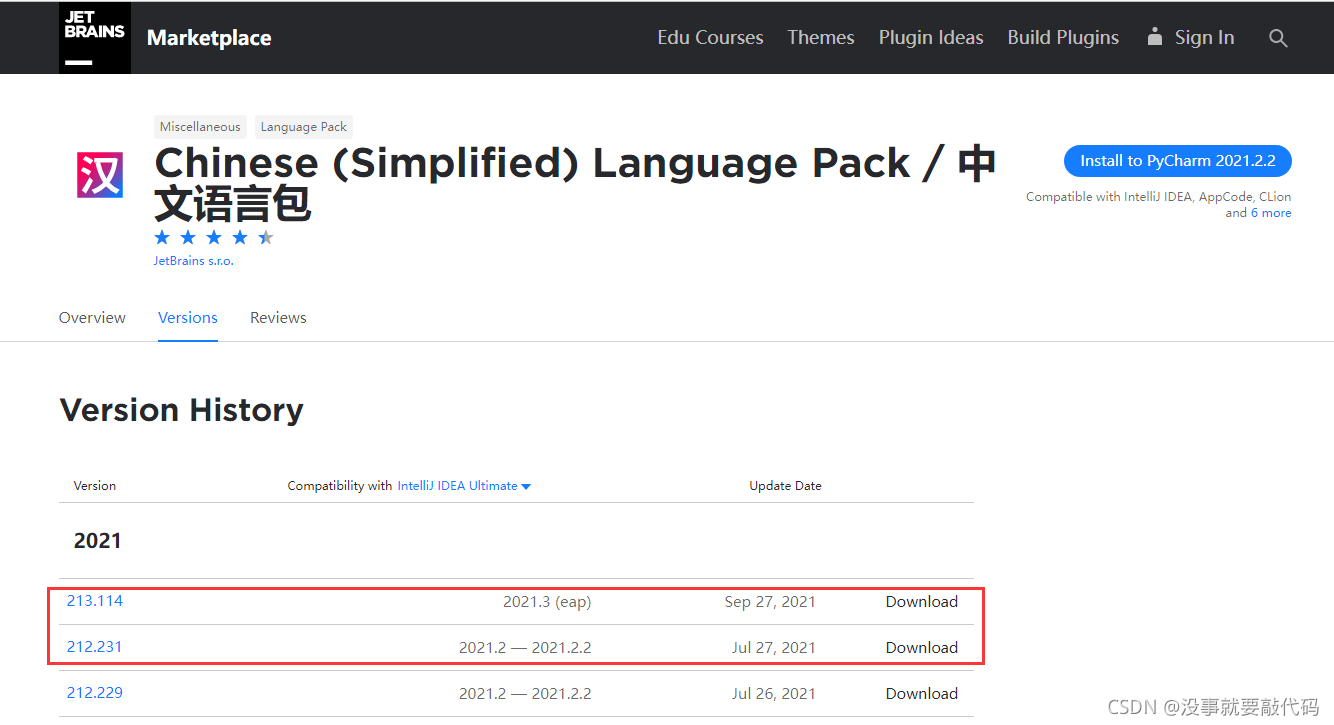
Task: Open the search magnifier icon
Action: click(x=1278, y=38)
